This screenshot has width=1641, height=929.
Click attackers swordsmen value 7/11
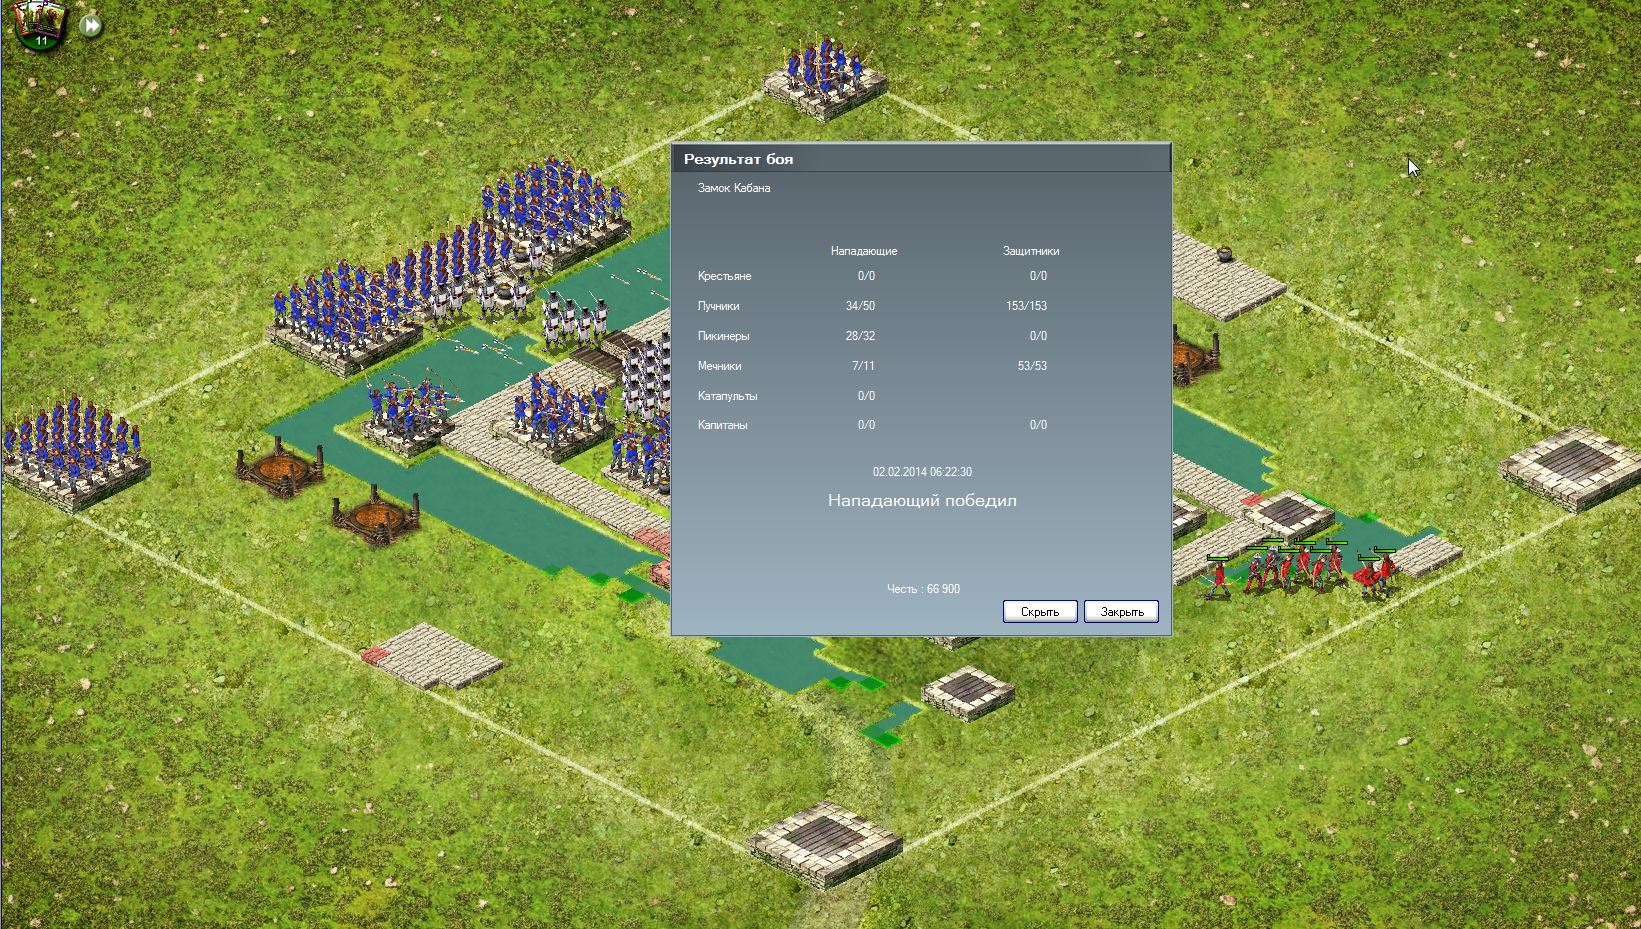click(x=863, y=366)
